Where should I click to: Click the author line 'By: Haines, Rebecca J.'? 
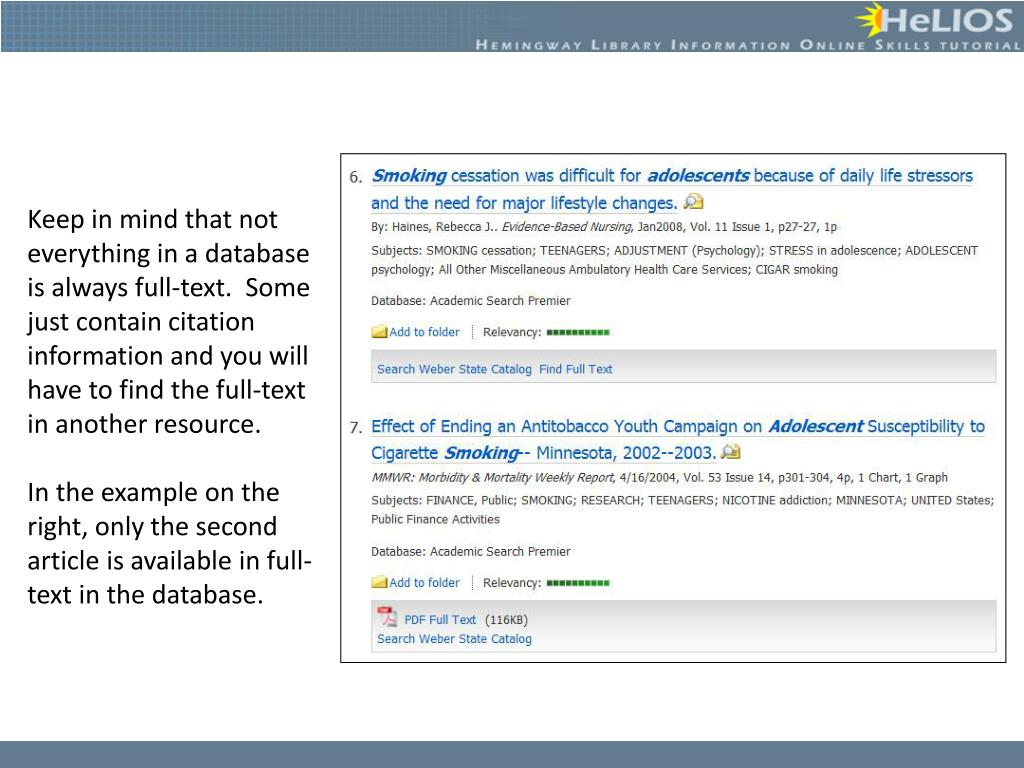(x=434, y=227)
